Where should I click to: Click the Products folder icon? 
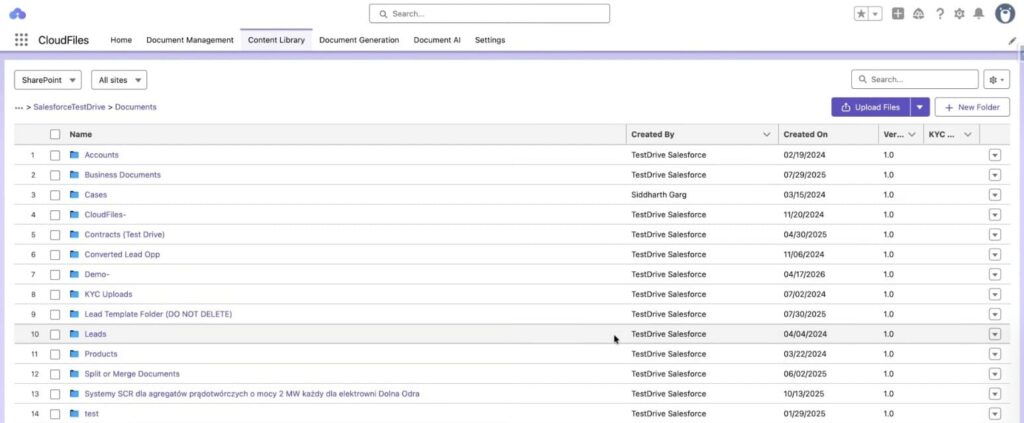(x=74, y=354)
